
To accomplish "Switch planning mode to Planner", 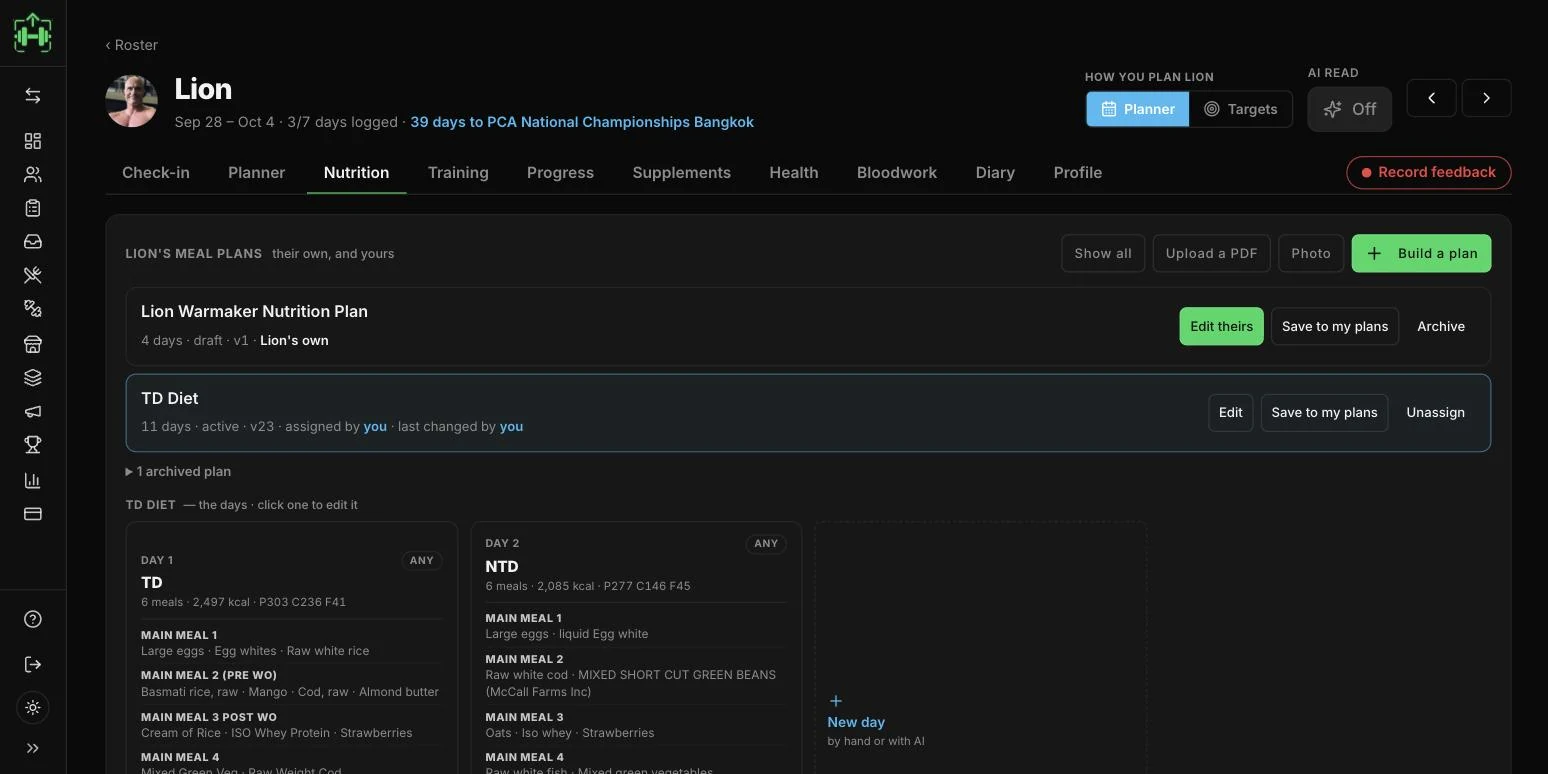I will point(1138,109).
